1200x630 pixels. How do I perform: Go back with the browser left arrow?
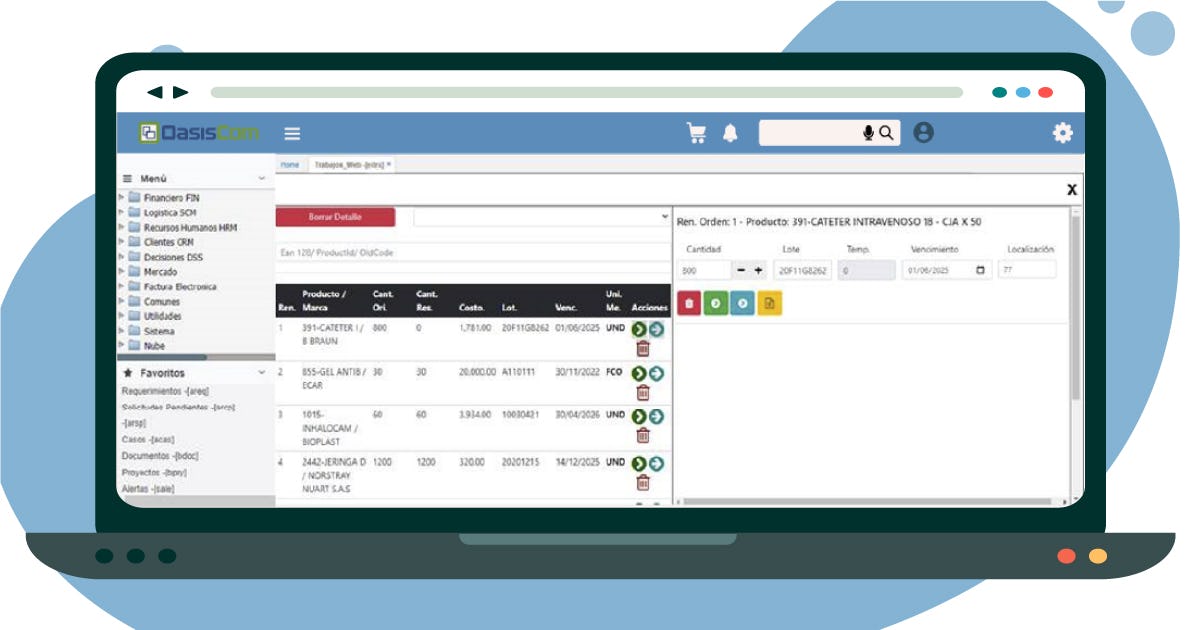tap(155, 92)
